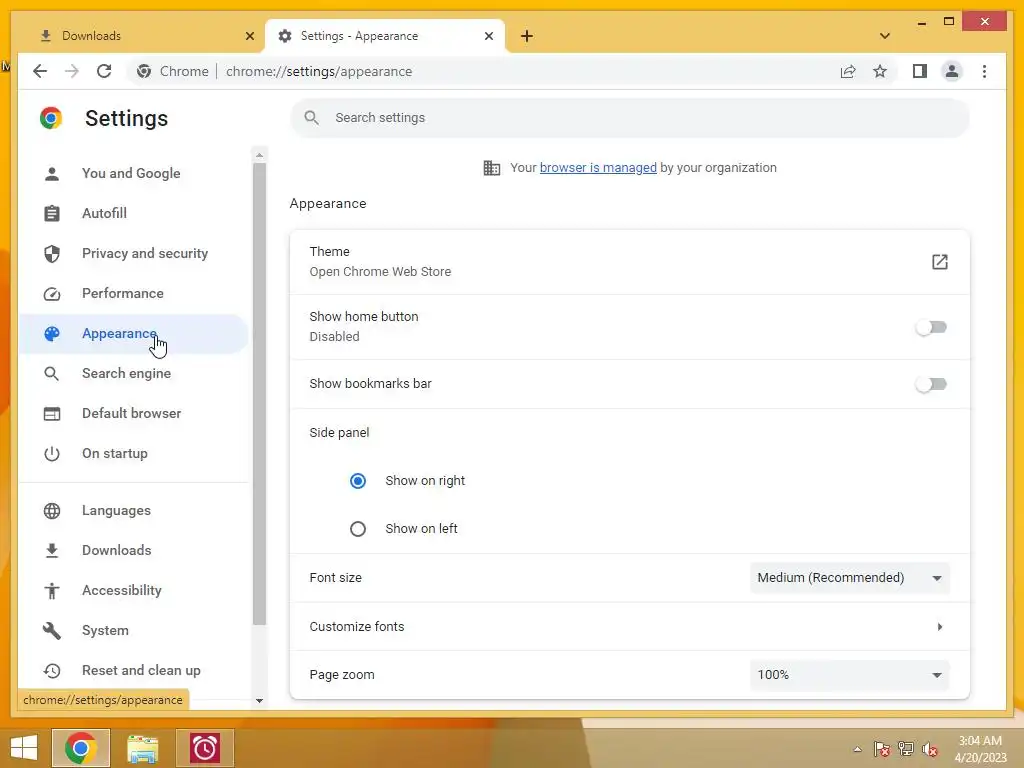
Task: Go to On startup settings
Action: [133, 453]
